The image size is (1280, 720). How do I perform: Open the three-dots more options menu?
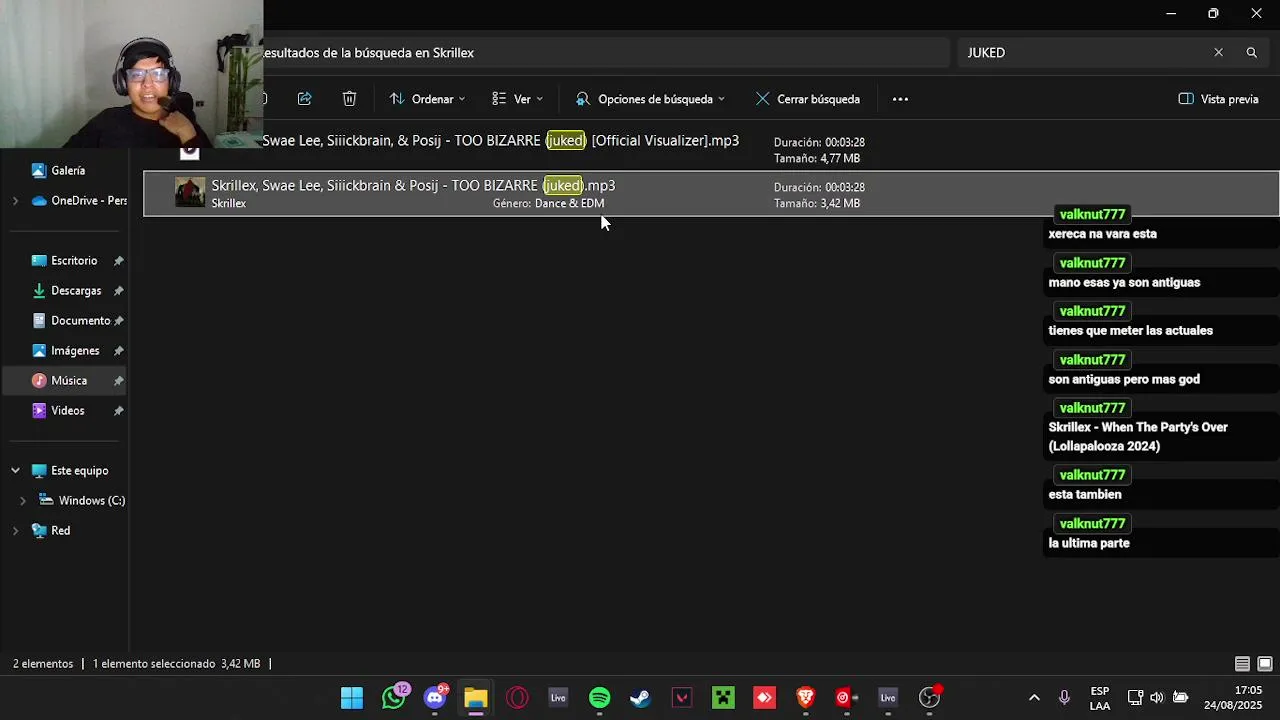point(900,99)
